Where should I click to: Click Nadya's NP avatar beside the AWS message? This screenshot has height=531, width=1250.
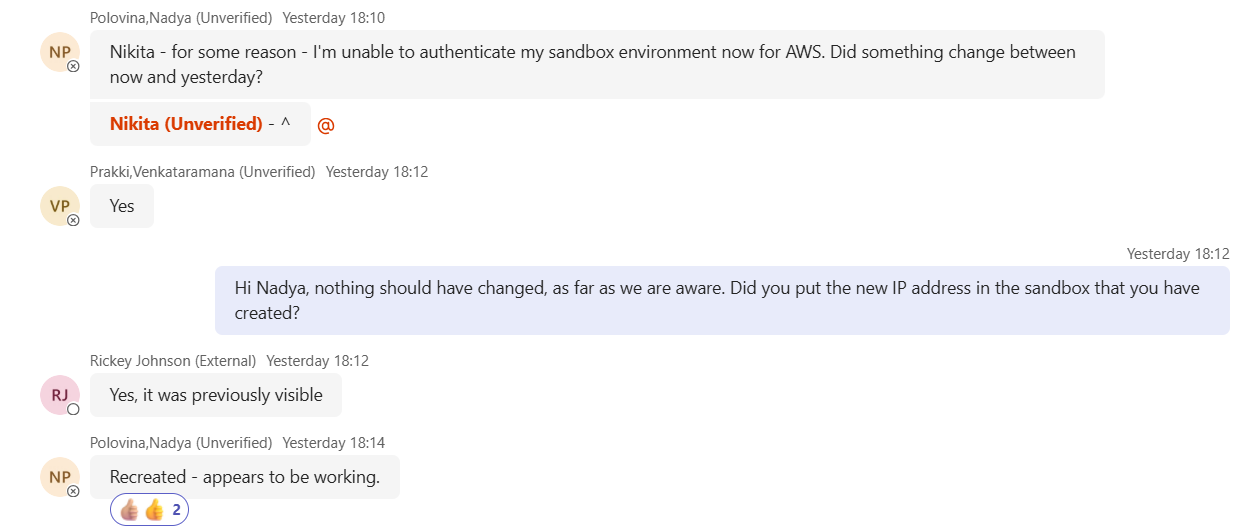(59, 51)
